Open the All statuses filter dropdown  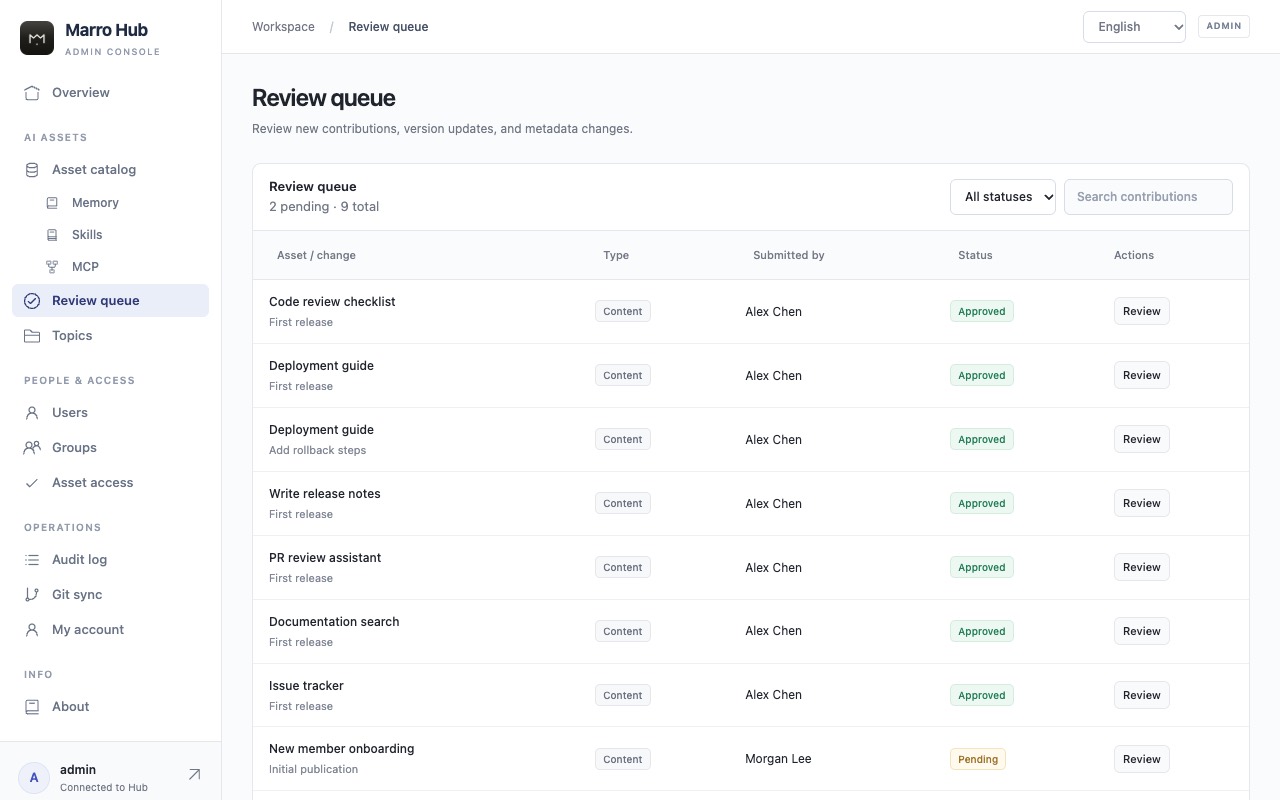1003,197
